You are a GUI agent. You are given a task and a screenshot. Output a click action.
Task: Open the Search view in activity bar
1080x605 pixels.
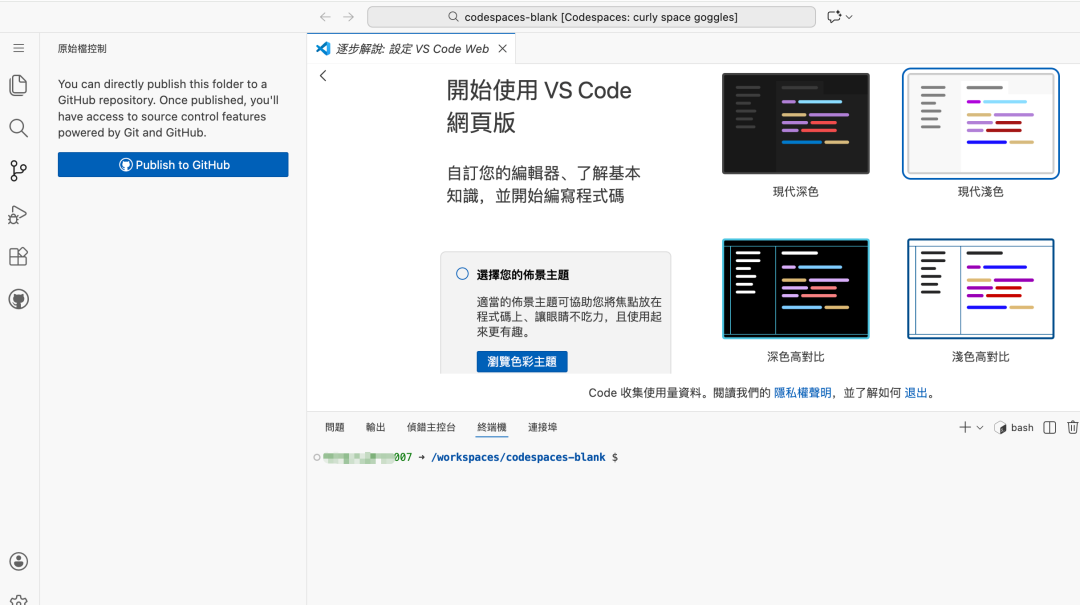click(19, 128)
